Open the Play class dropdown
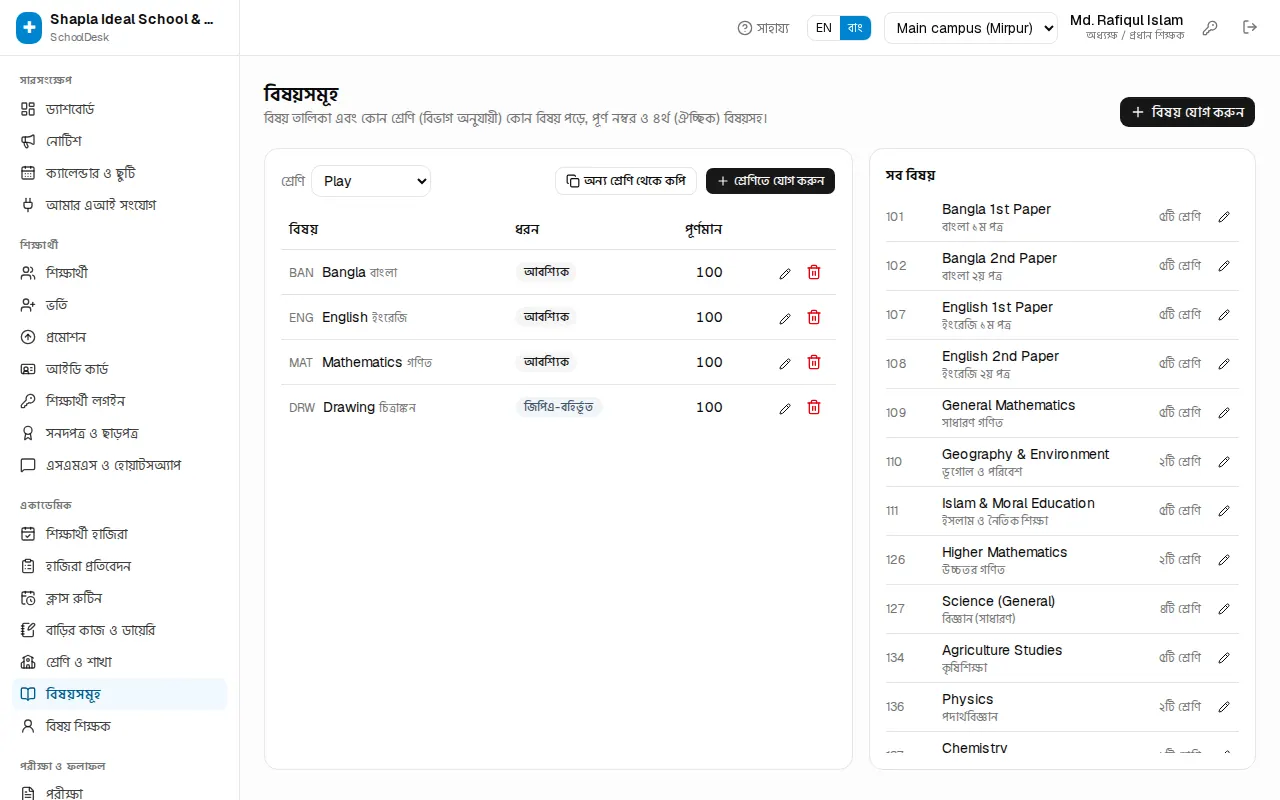1280x800 pixels. coord(371,181)
